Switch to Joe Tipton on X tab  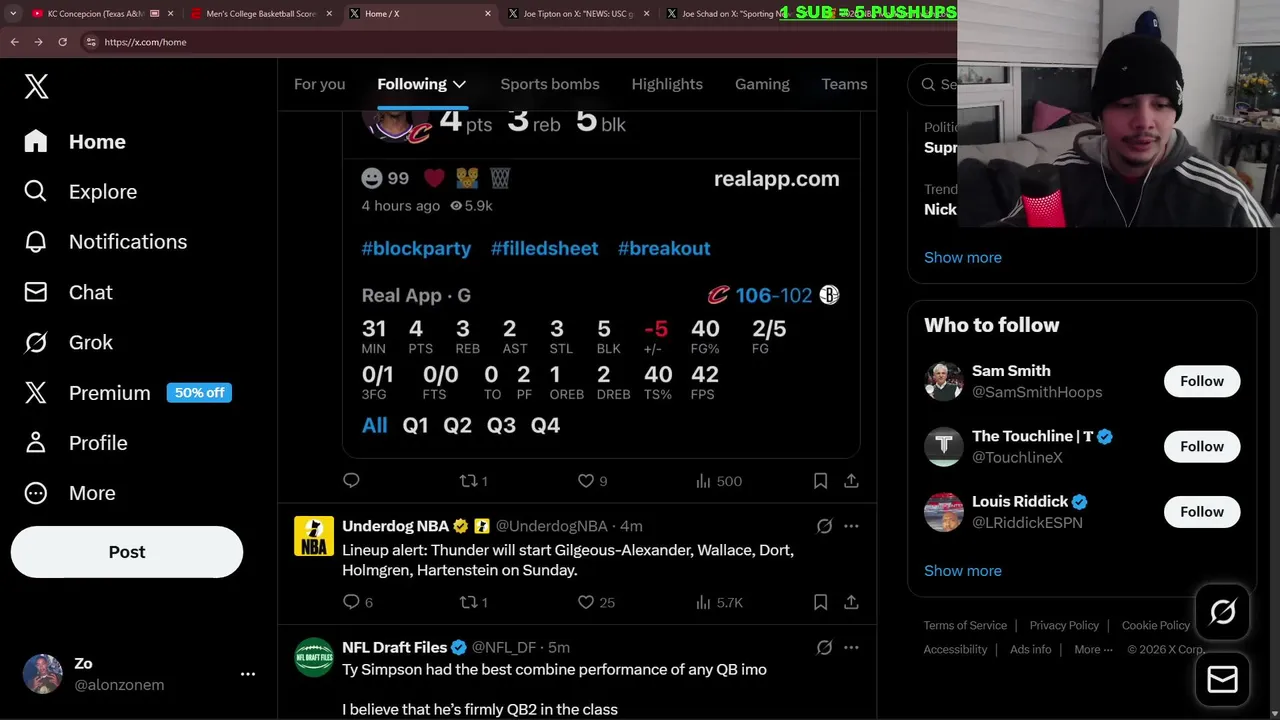tap(578, 14)
